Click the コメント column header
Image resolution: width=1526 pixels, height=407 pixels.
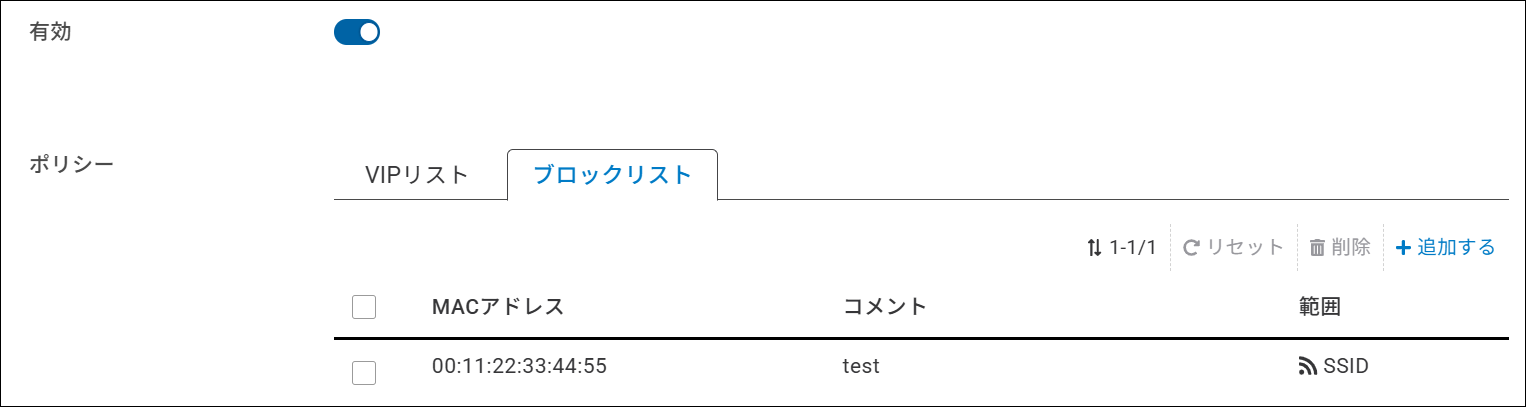(x=885, y=306)
